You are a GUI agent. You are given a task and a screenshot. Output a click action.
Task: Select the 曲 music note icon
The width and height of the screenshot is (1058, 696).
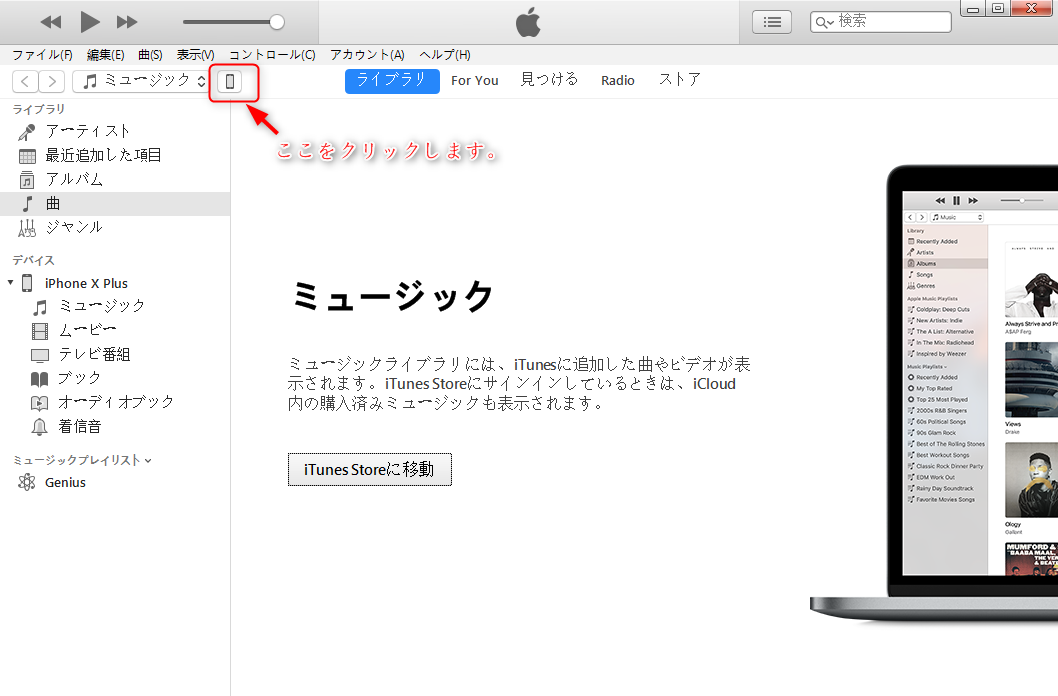pyautogui.click(x=27, y=204)
